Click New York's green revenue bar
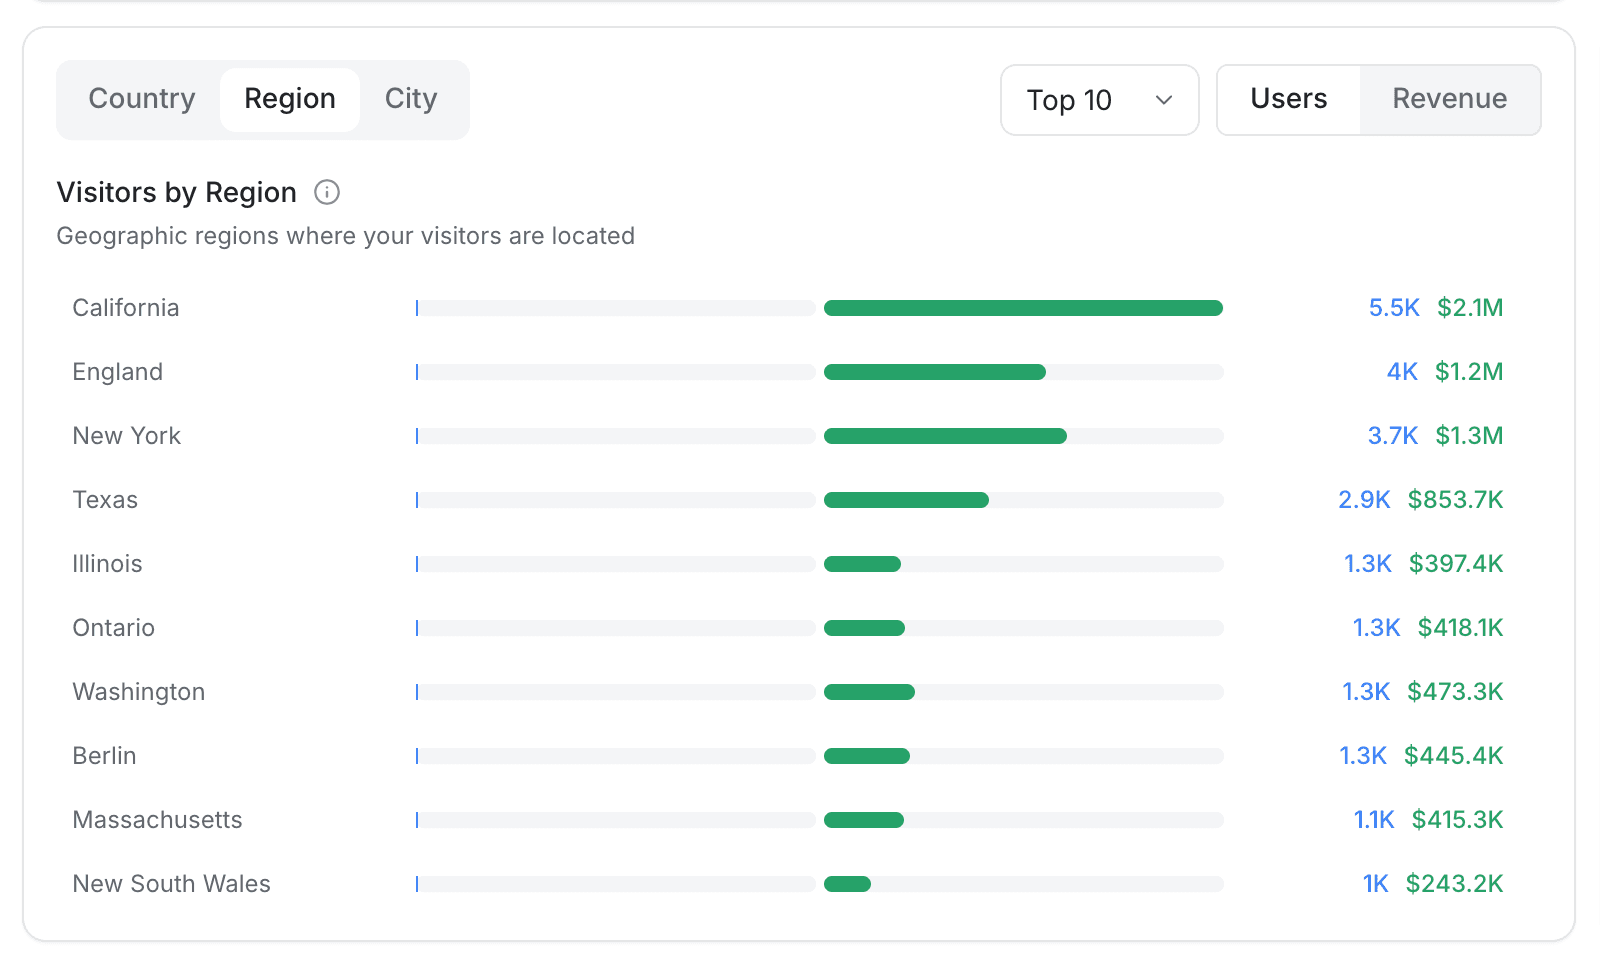The width and height of the screenshot is (1600, 970). 945,436
